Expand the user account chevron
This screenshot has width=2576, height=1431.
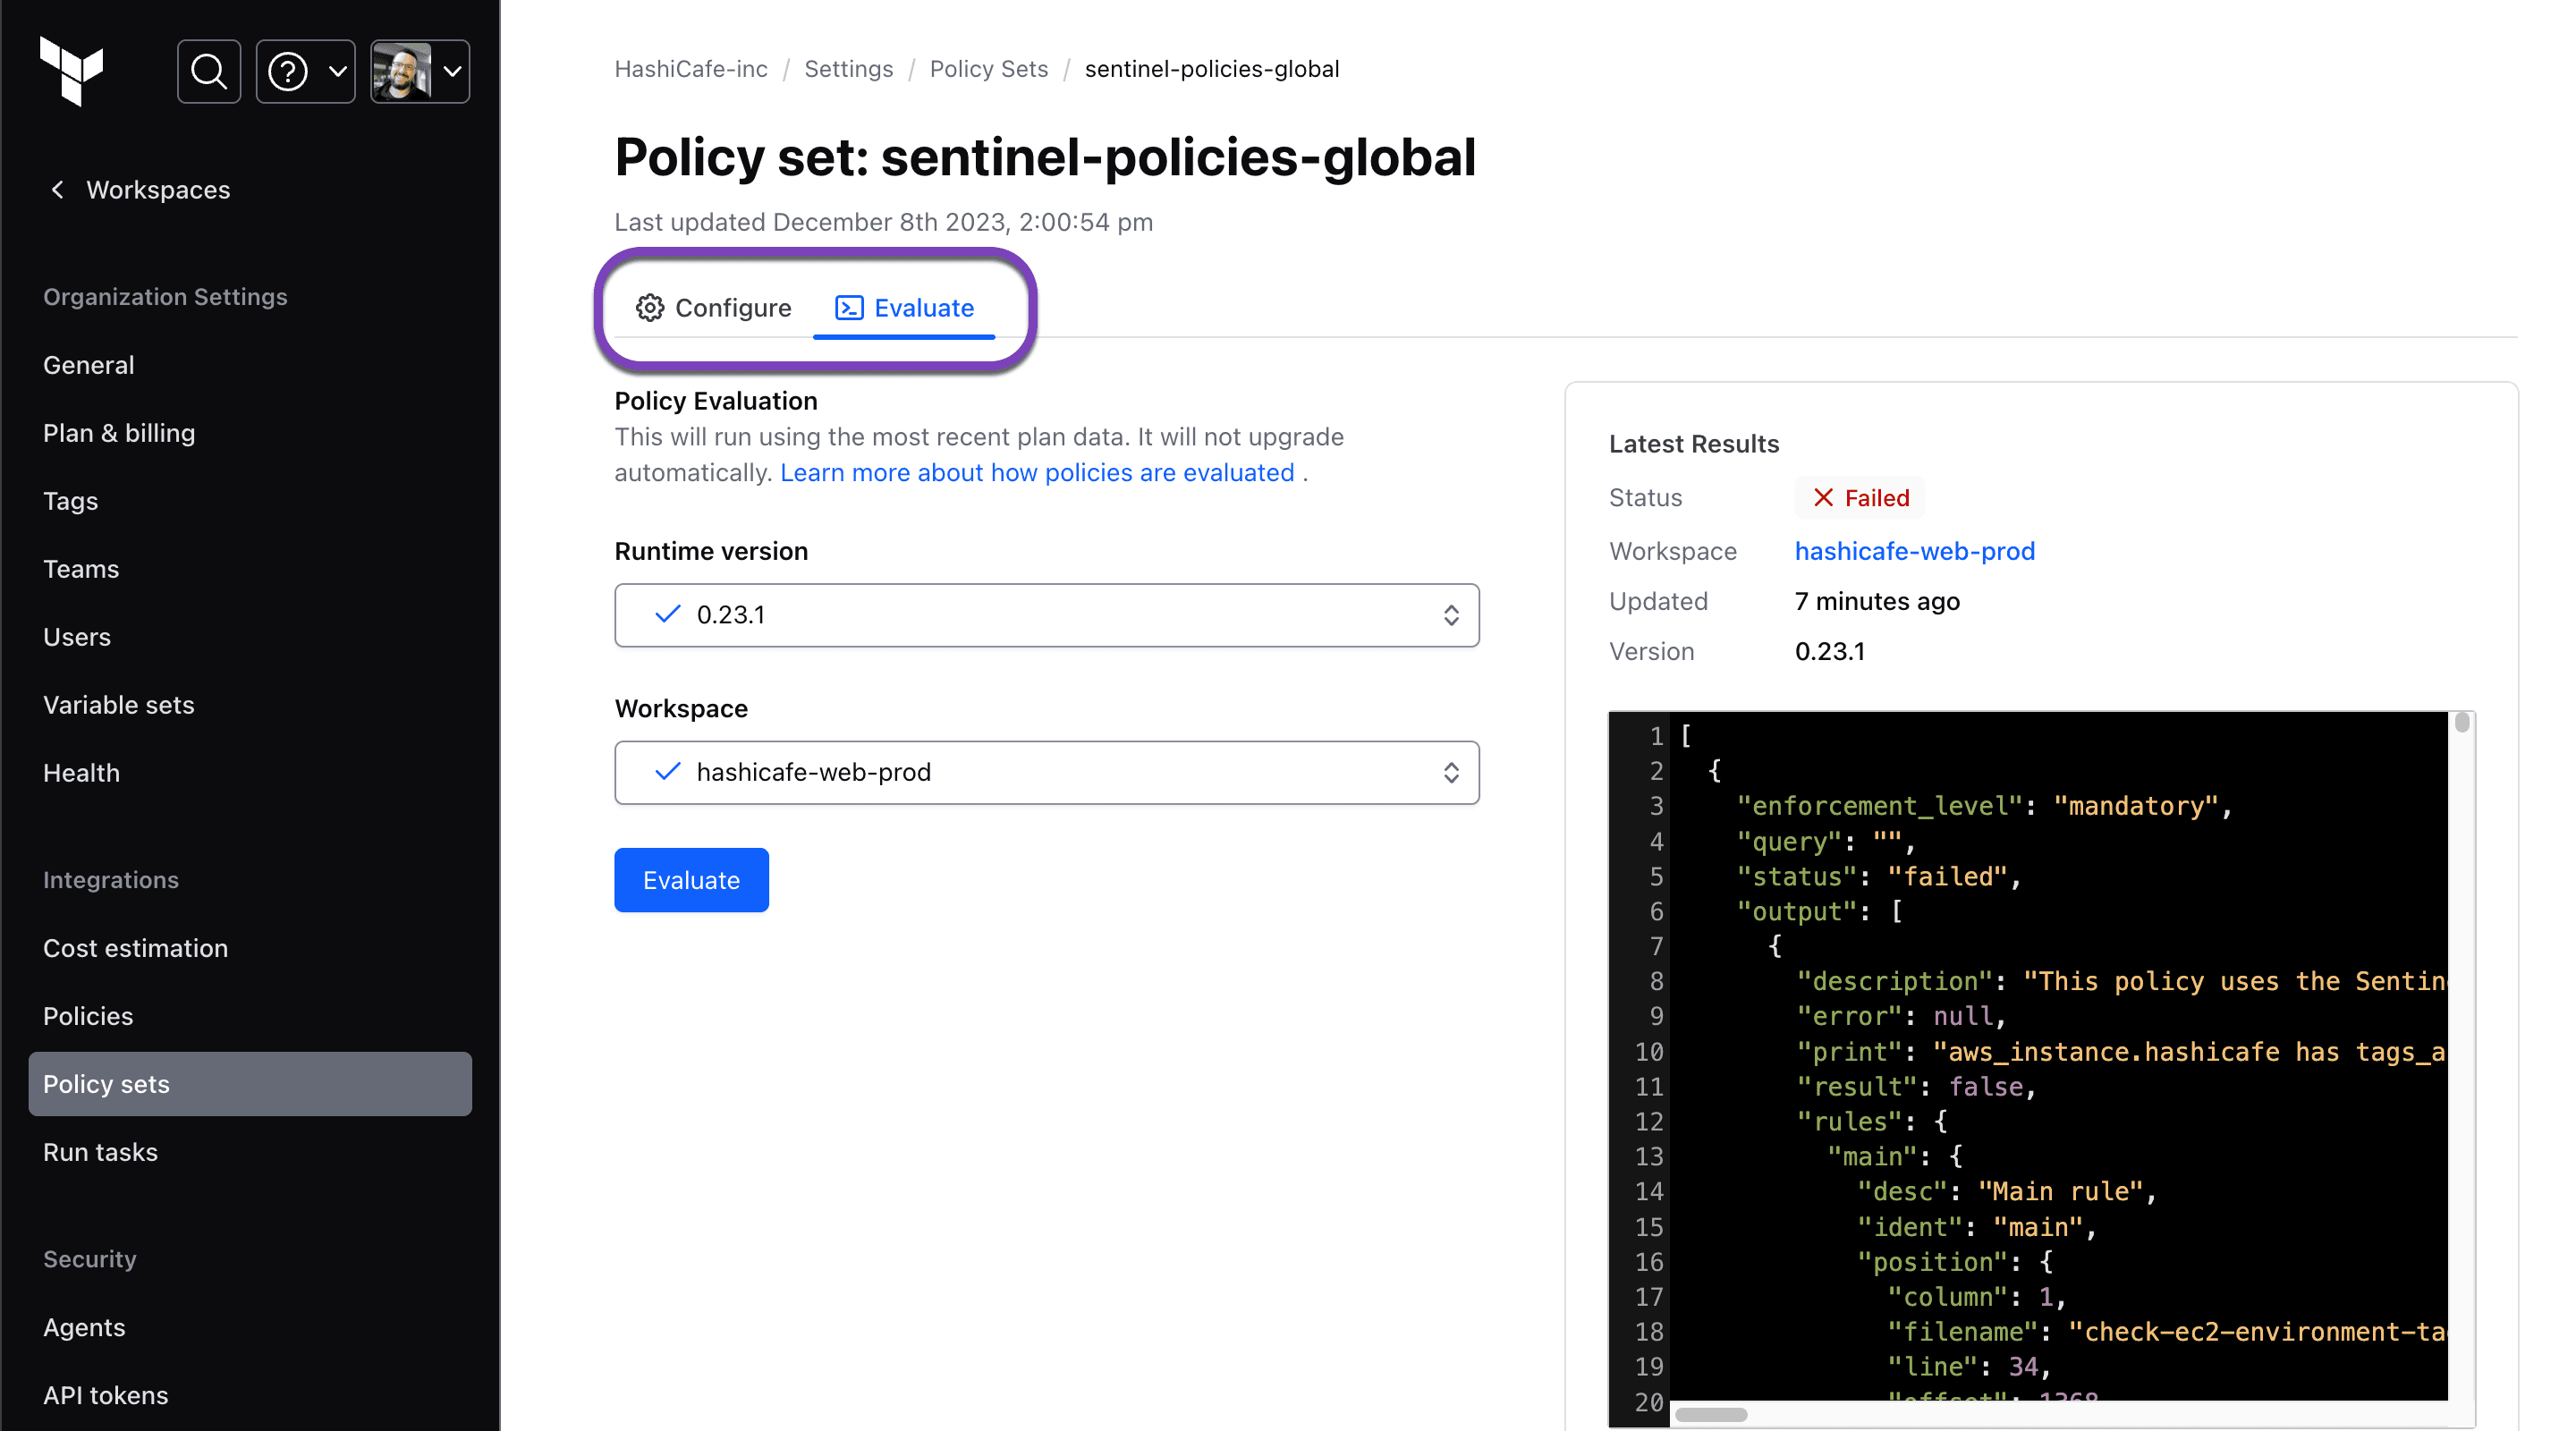452,71
